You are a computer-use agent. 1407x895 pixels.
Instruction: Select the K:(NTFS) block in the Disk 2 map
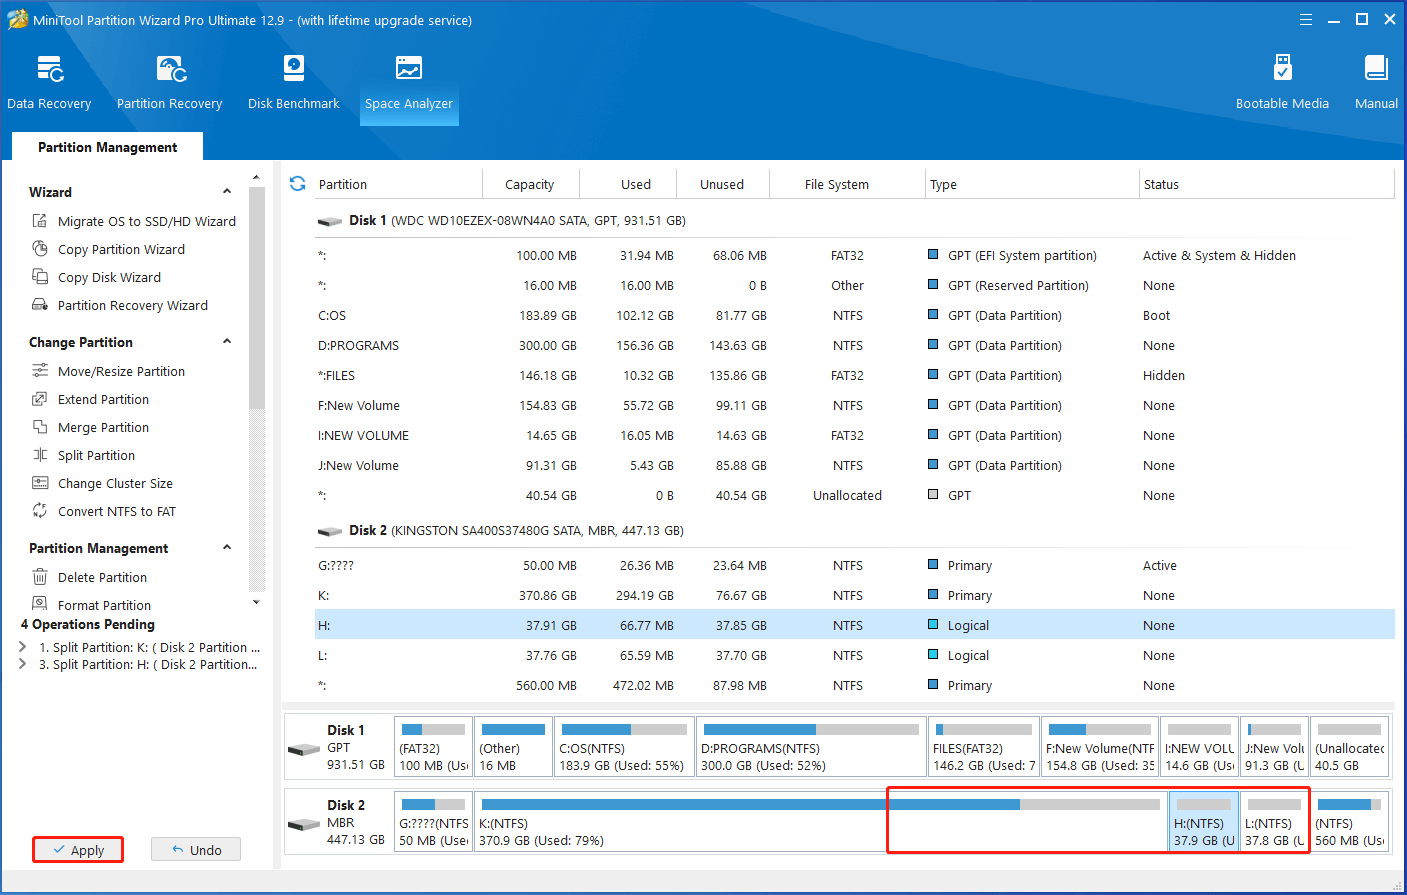(x=820, y=822)
